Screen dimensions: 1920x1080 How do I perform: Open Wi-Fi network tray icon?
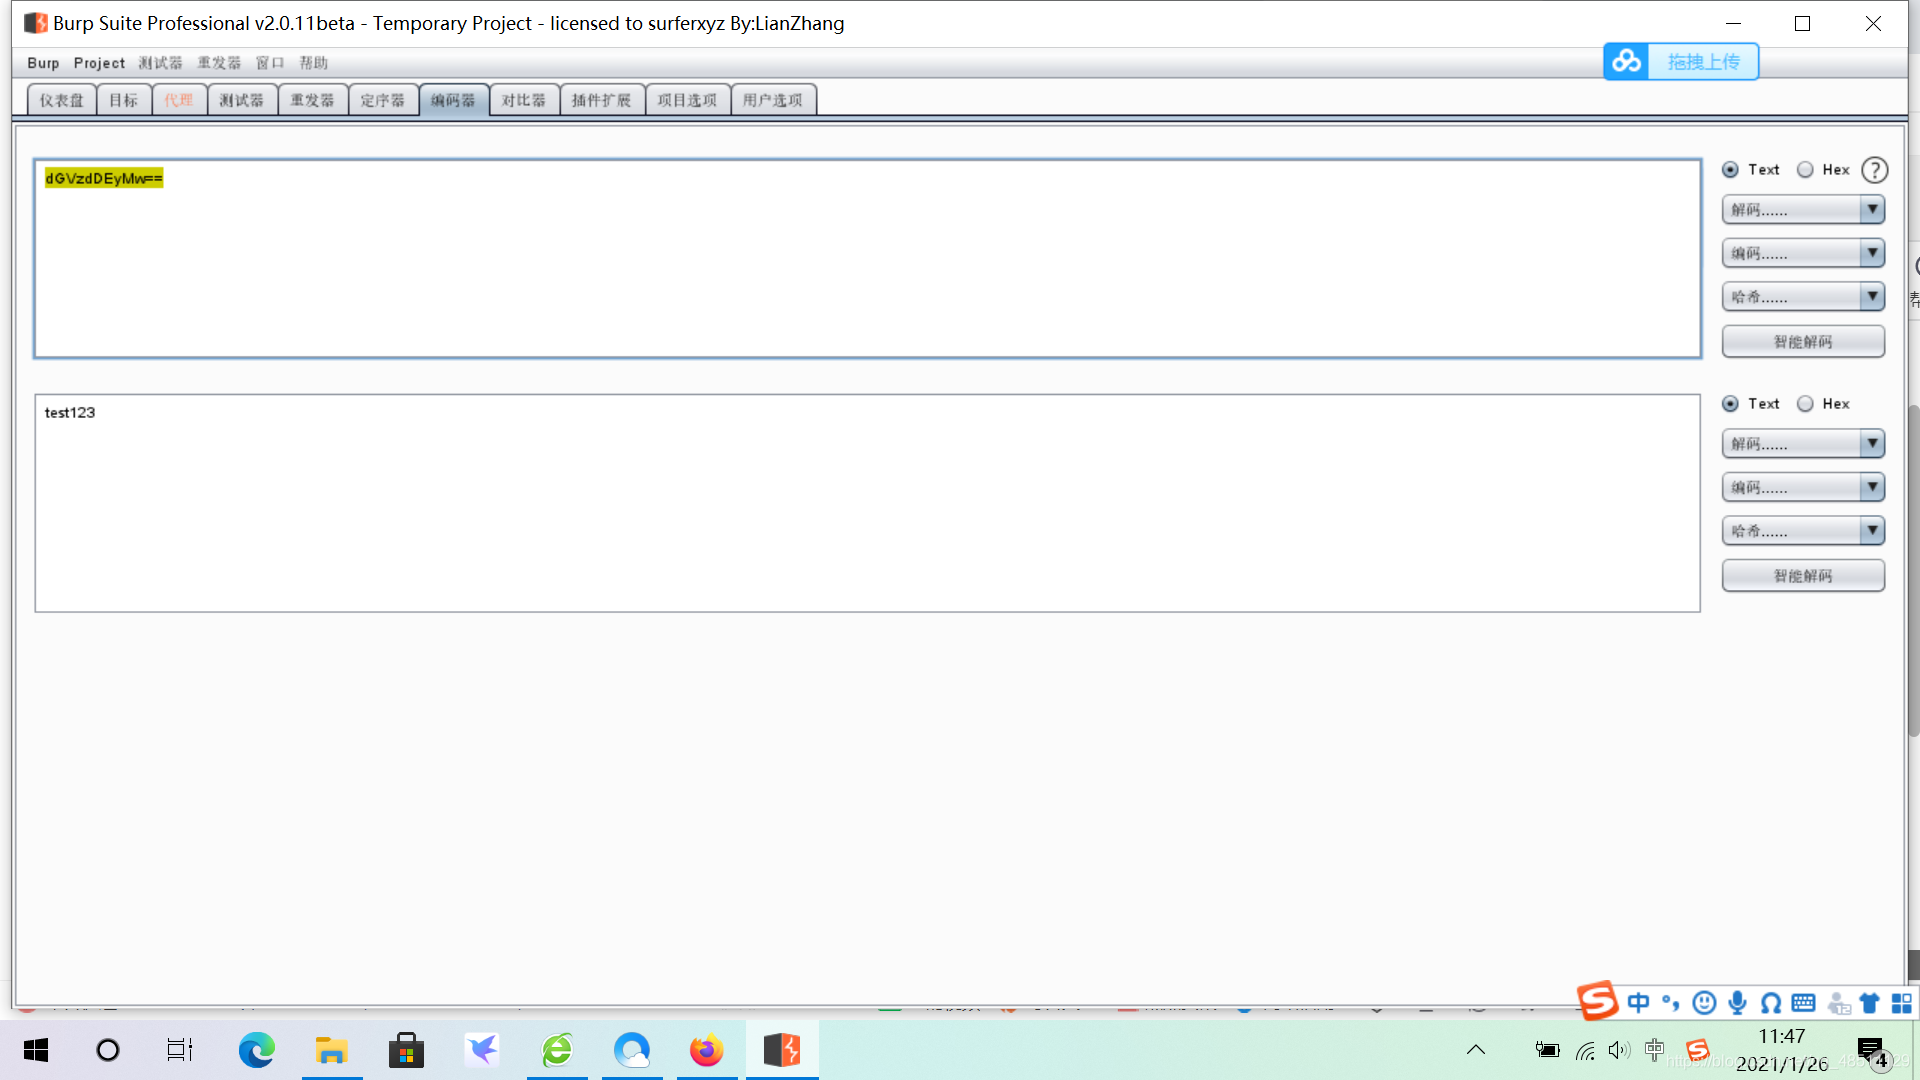pos(1585,1050)
